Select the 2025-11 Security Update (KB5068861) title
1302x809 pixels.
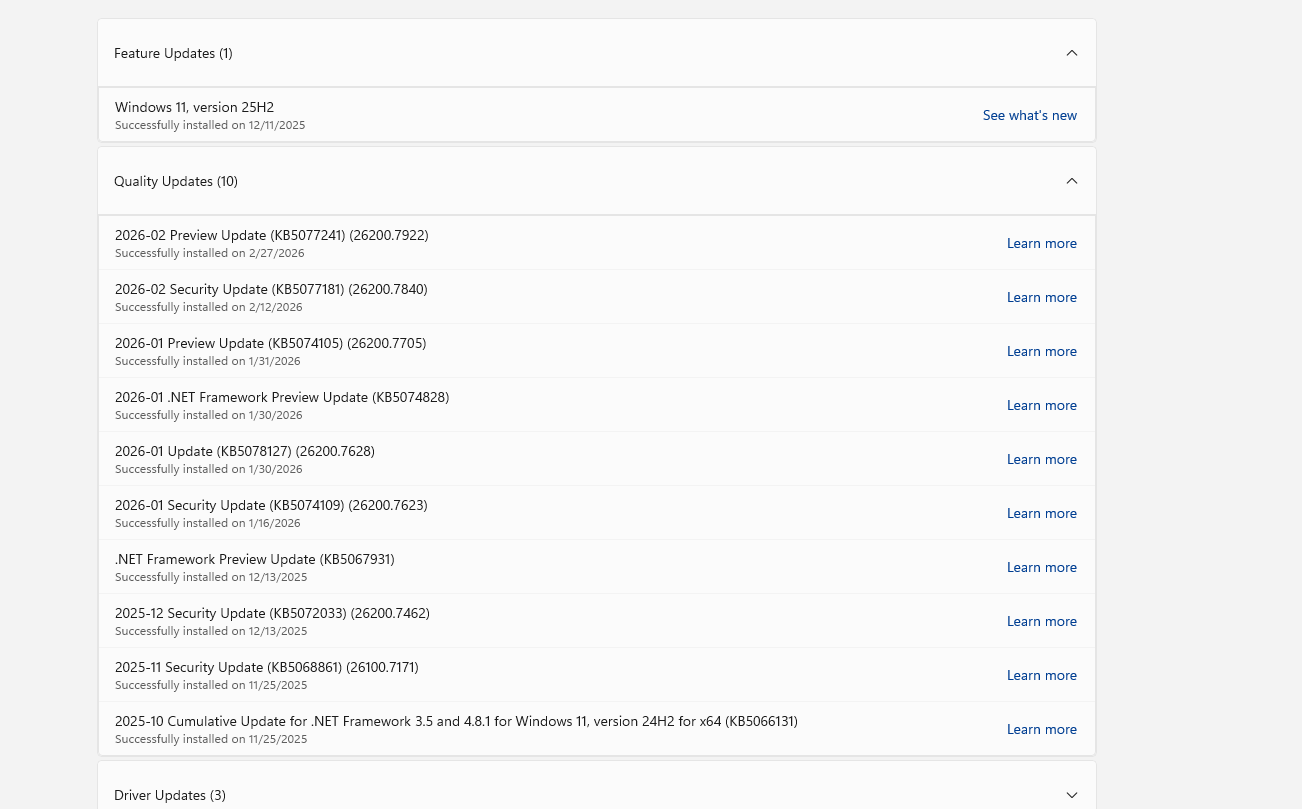(267, 667)
